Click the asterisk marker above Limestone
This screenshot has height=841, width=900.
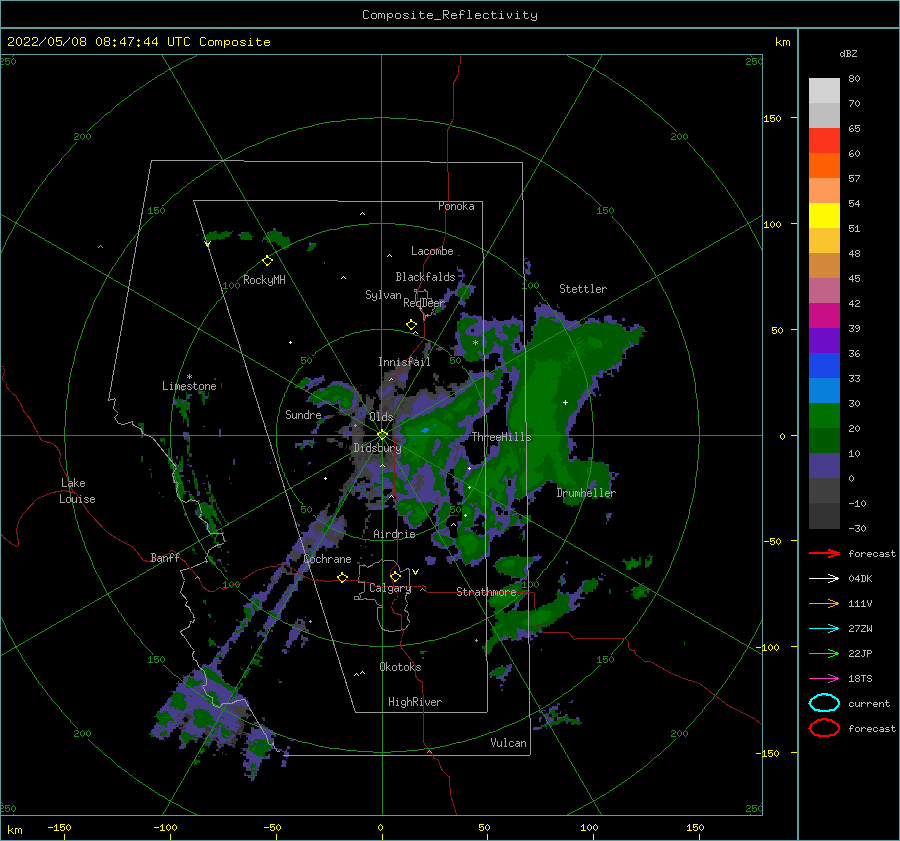pos(189,377)
